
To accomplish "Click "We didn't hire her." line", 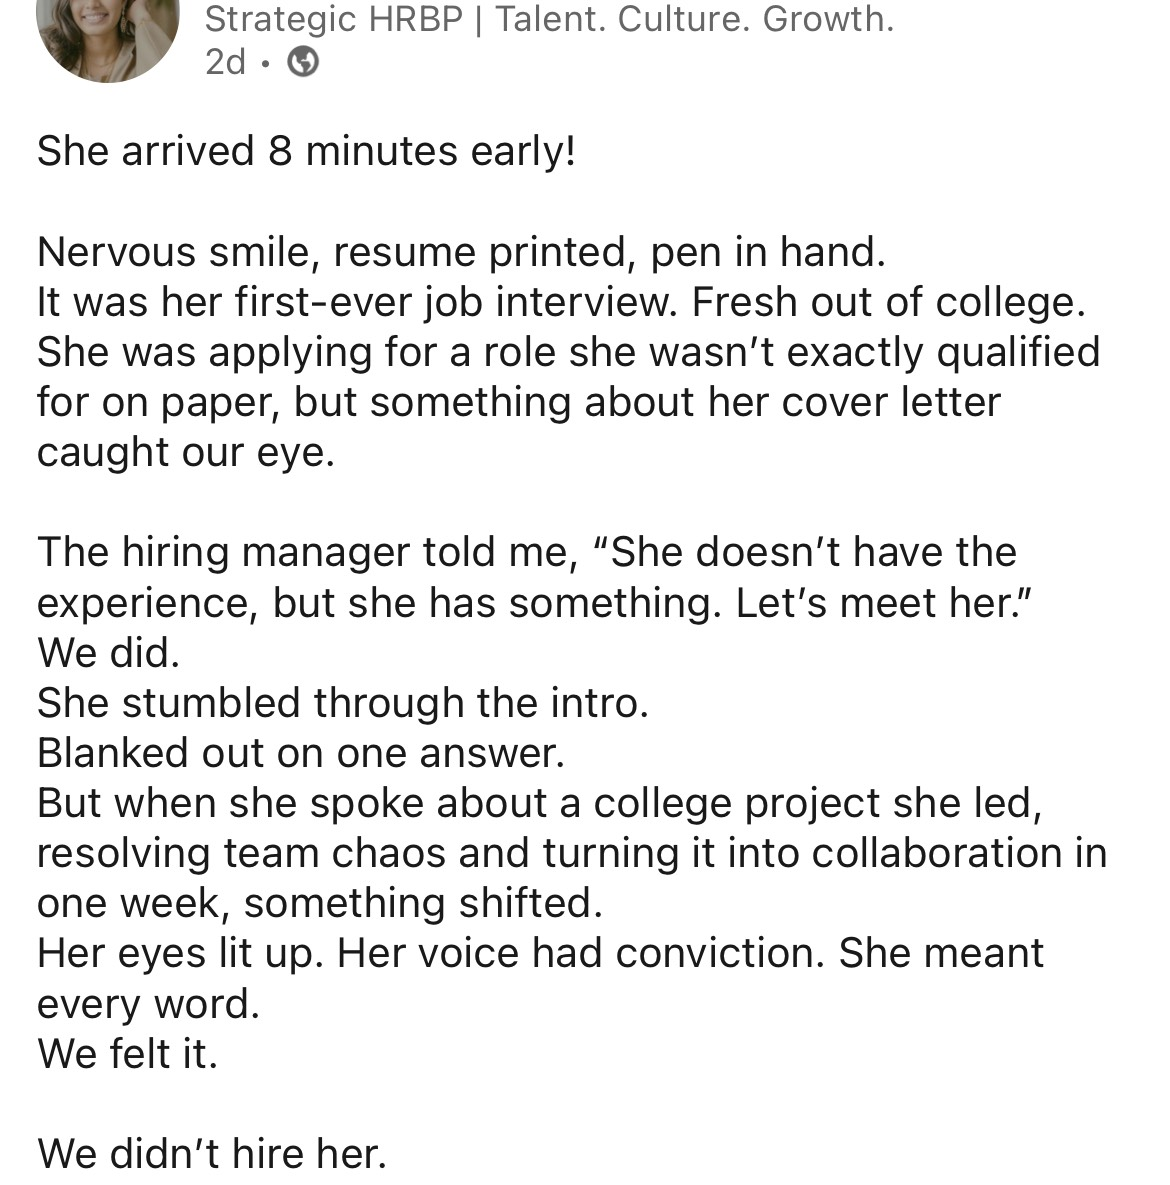I will (x=212, y=1154).
